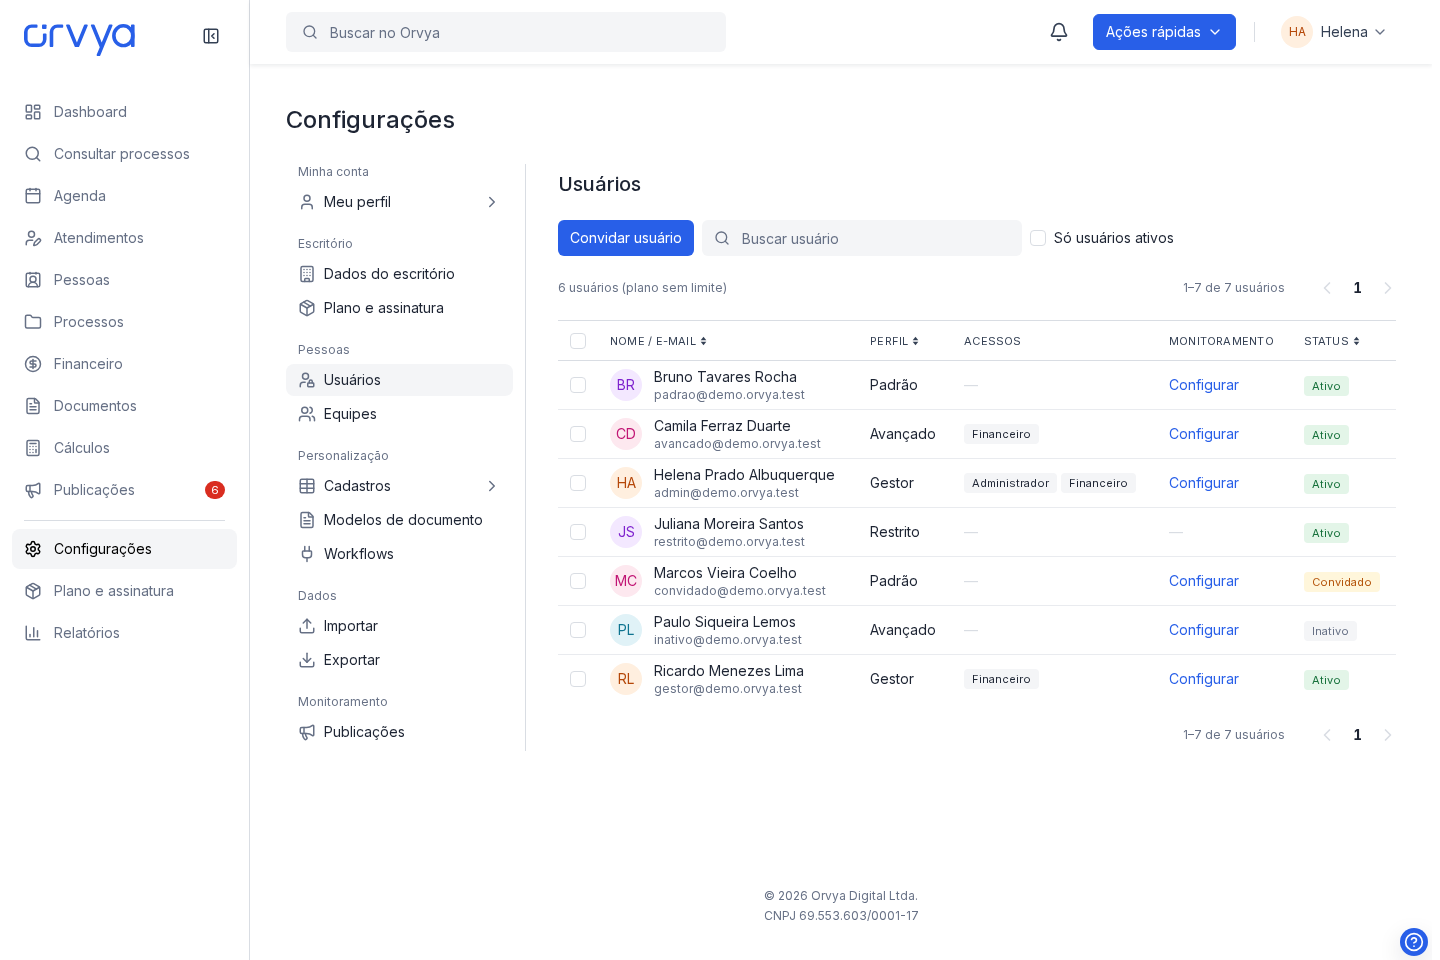Sort the table by Status

(x=1332, y=341)
